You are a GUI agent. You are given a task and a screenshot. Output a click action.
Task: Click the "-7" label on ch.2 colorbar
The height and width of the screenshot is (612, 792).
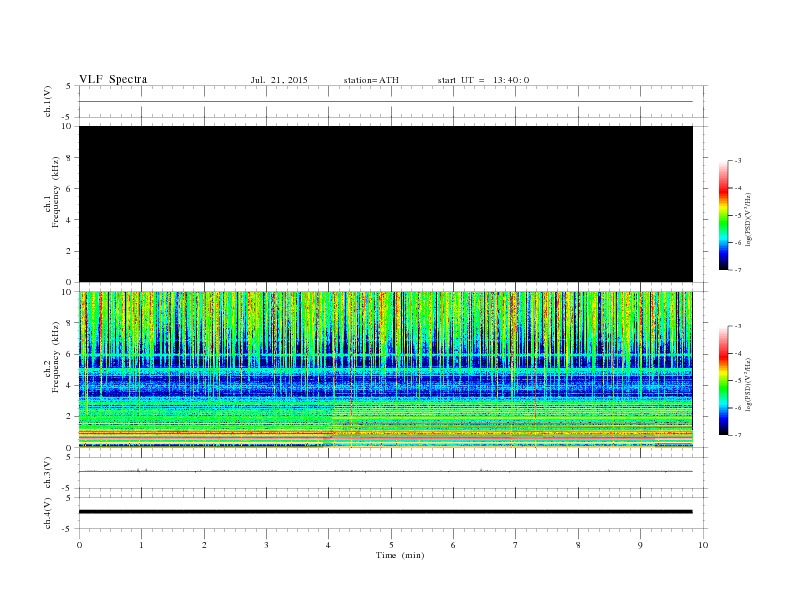(738, 435)
